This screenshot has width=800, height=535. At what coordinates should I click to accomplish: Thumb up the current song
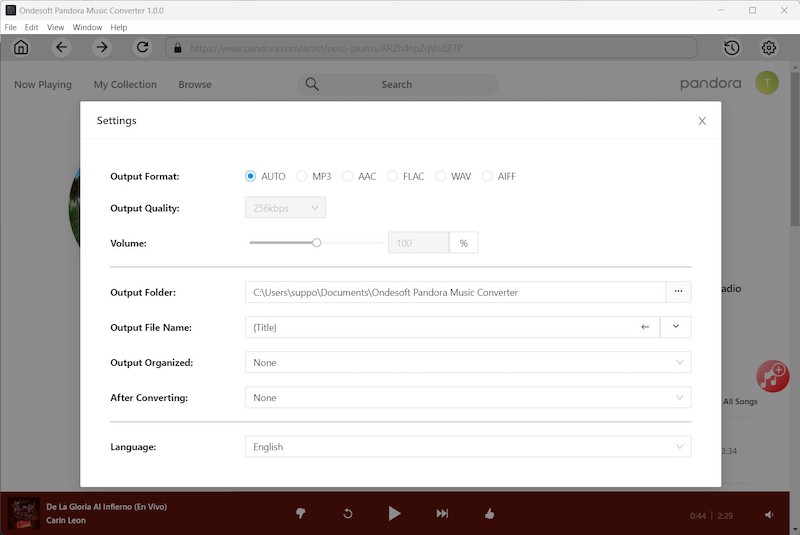(x=489, y=513)
